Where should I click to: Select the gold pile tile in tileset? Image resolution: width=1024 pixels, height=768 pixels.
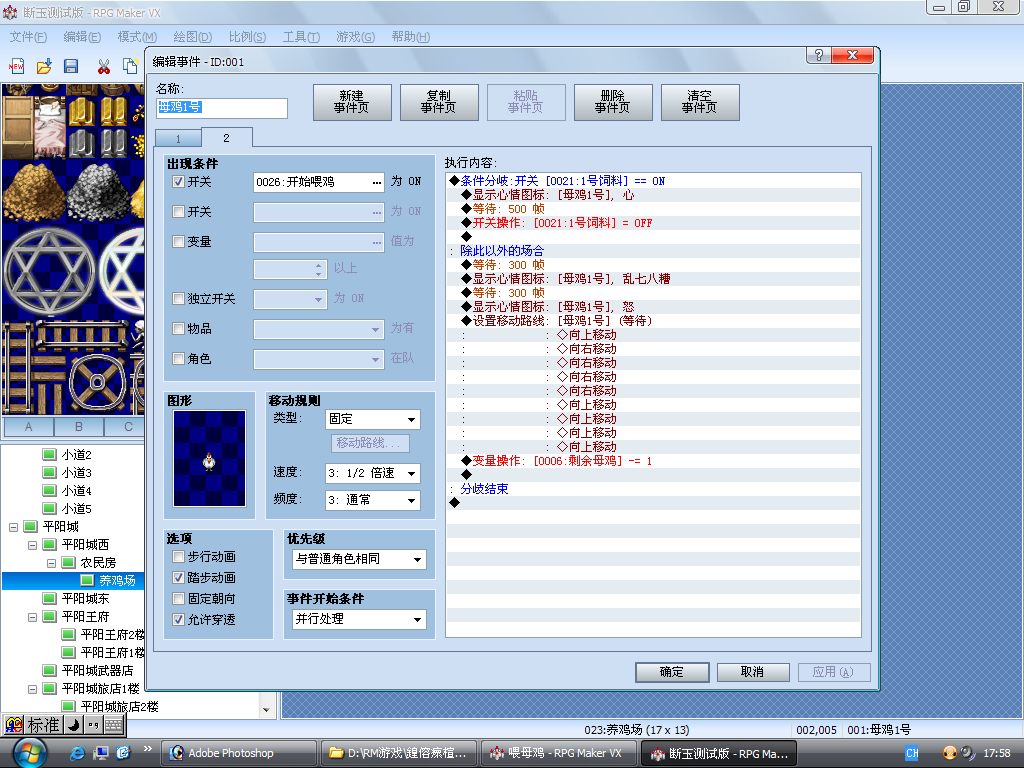coord(34,191)
